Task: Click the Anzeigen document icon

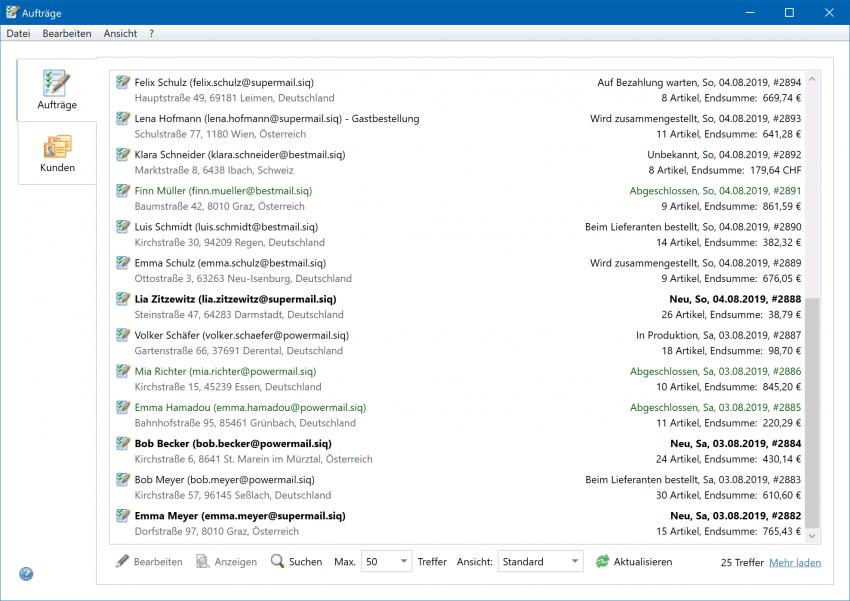Action: [x=204, y=562]
